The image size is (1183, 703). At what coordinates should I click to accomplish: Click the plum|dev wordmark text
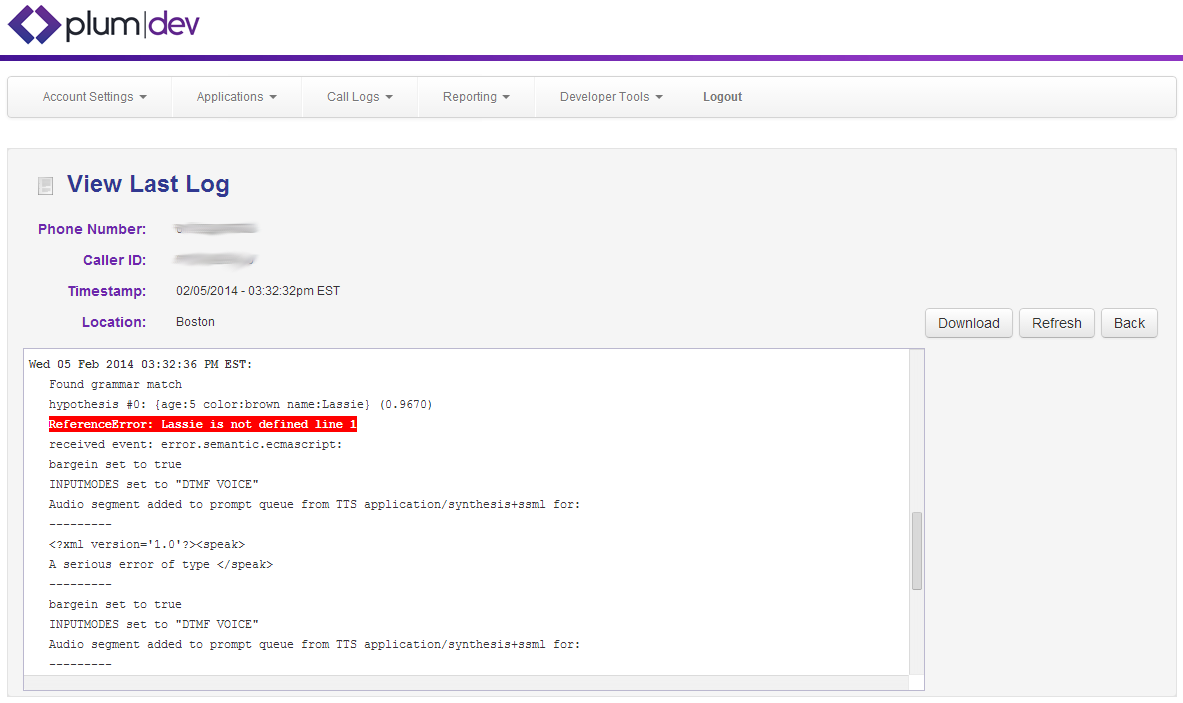132,25
